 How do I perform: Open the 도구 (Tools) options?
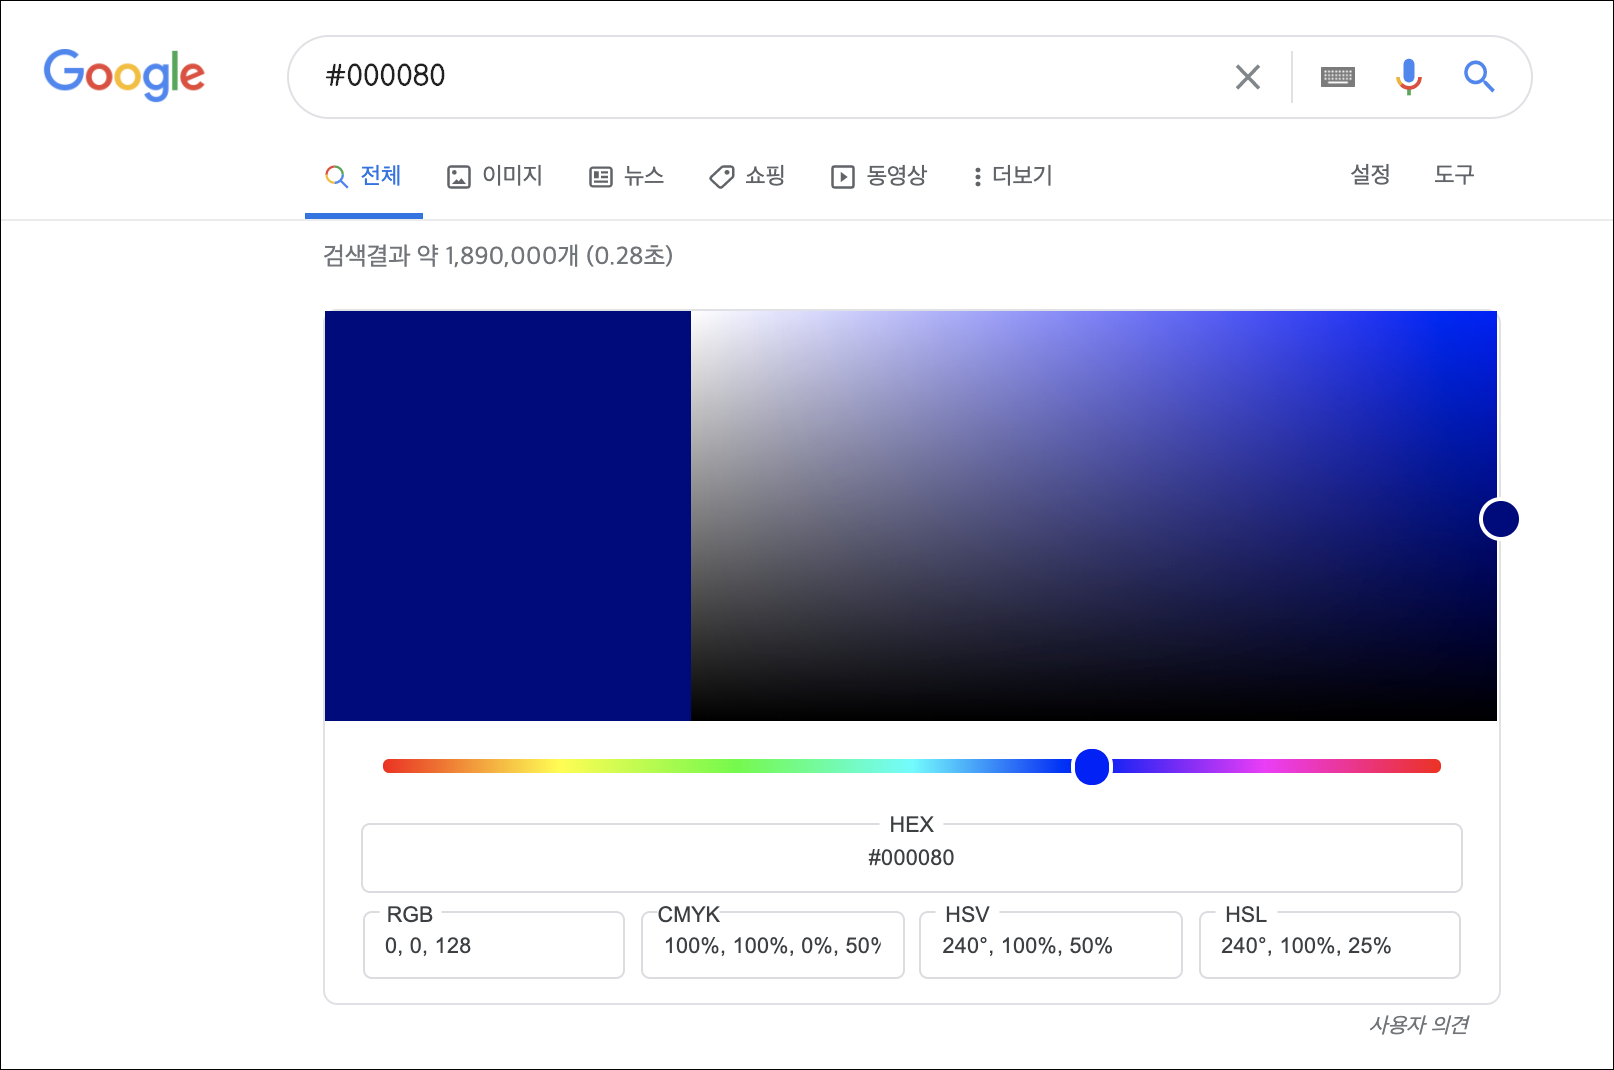(x=1453, y=174)
